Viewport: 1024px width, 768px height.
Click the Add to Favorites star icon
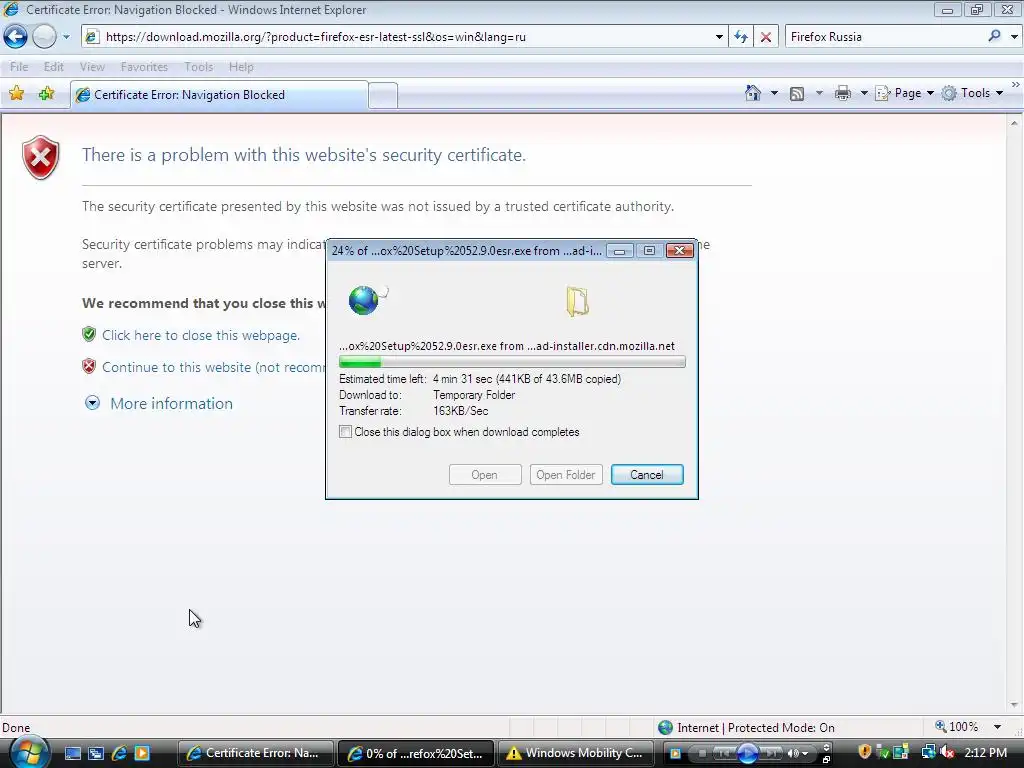(46, 94)
